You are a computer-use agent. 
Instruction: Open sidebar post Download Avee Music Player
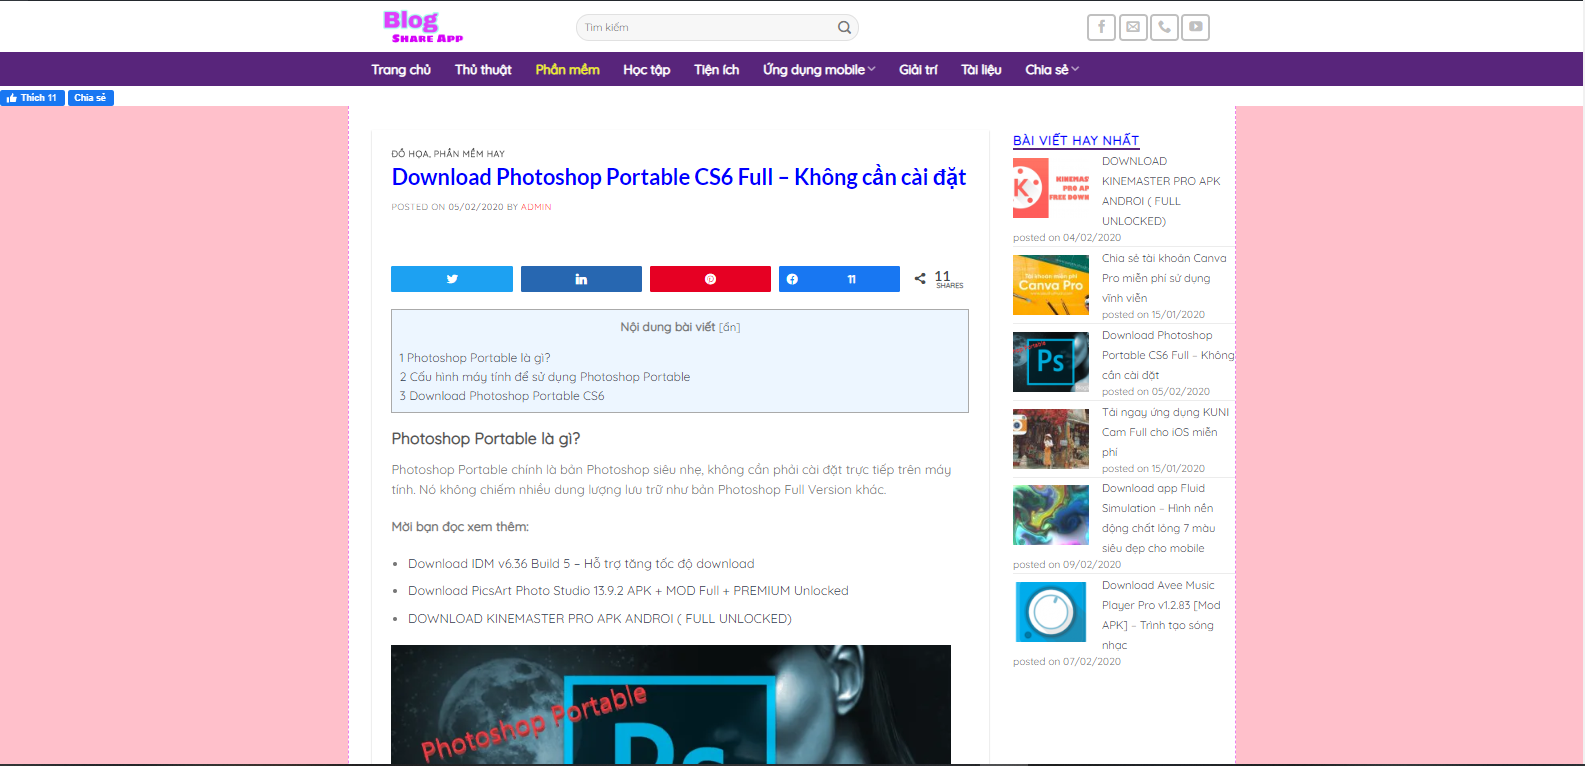(1161, 615)
